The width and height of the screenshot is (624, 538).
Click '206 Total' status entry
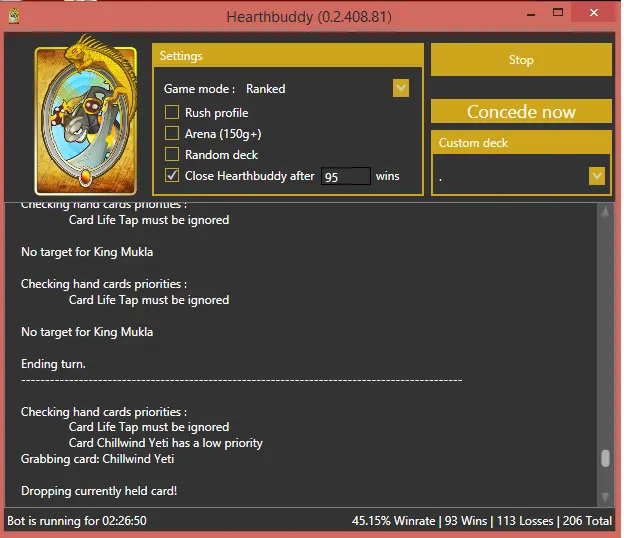tap(587, 520)
